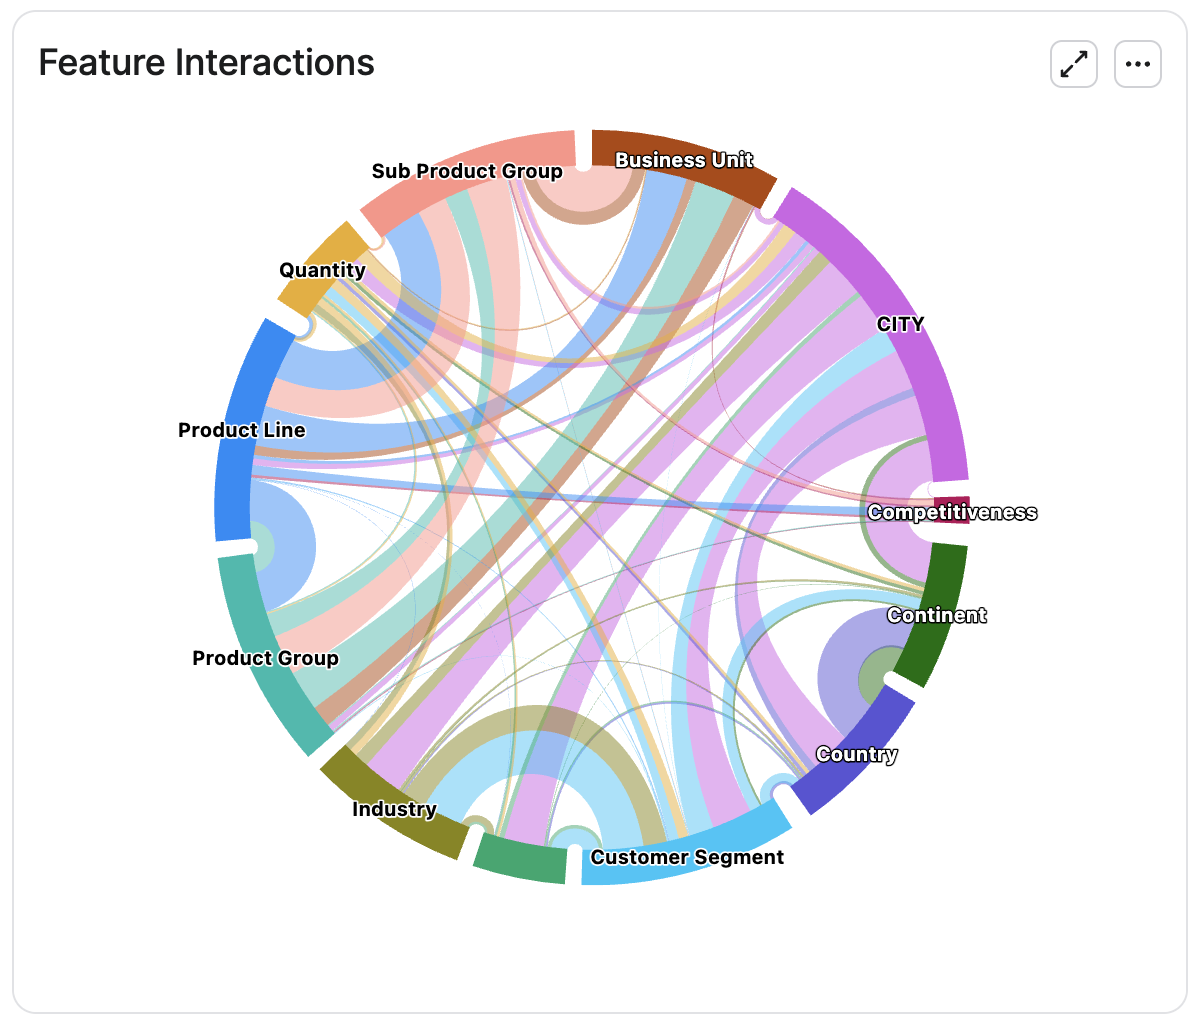Viewport: 1202px width, 1026px height.
Task: Click the Feature Interactions title
Action: [206, 62]
